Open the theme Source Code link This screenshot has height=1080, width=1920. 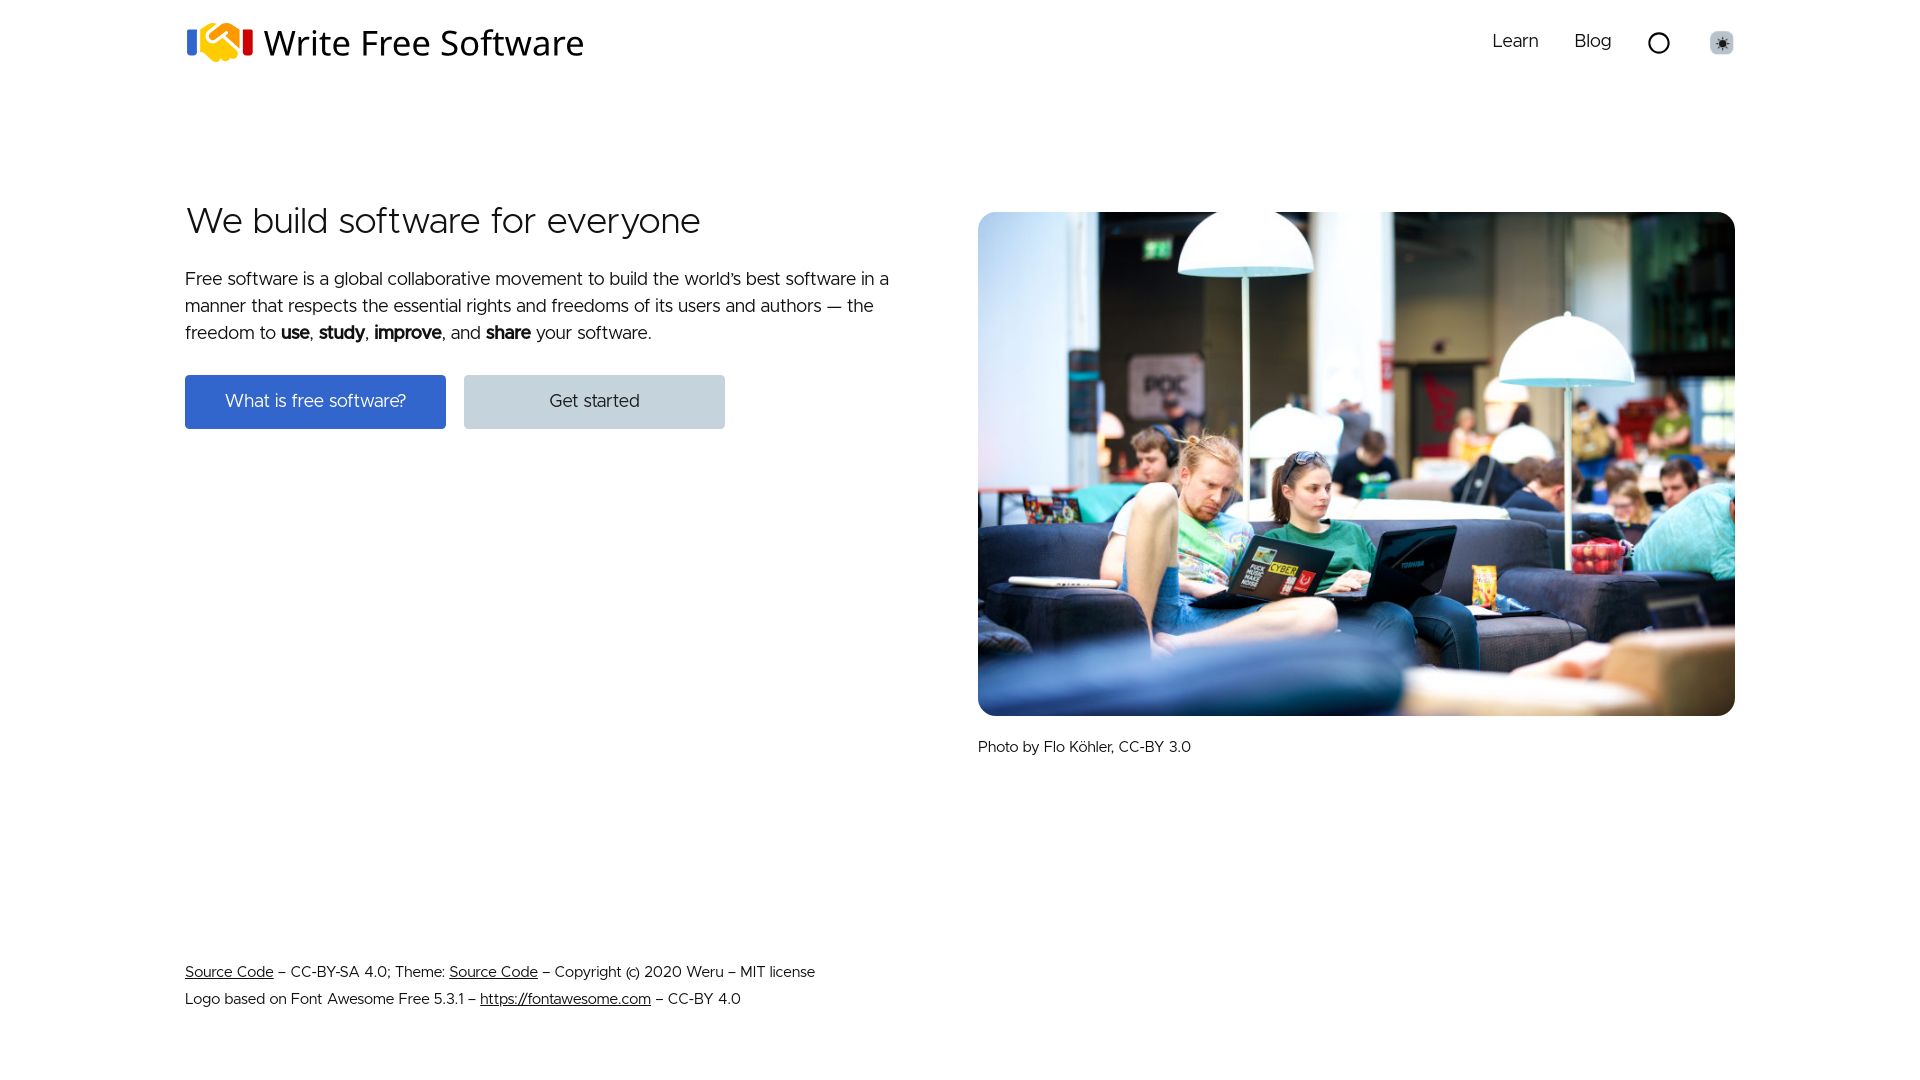click(x=493, y=972)
